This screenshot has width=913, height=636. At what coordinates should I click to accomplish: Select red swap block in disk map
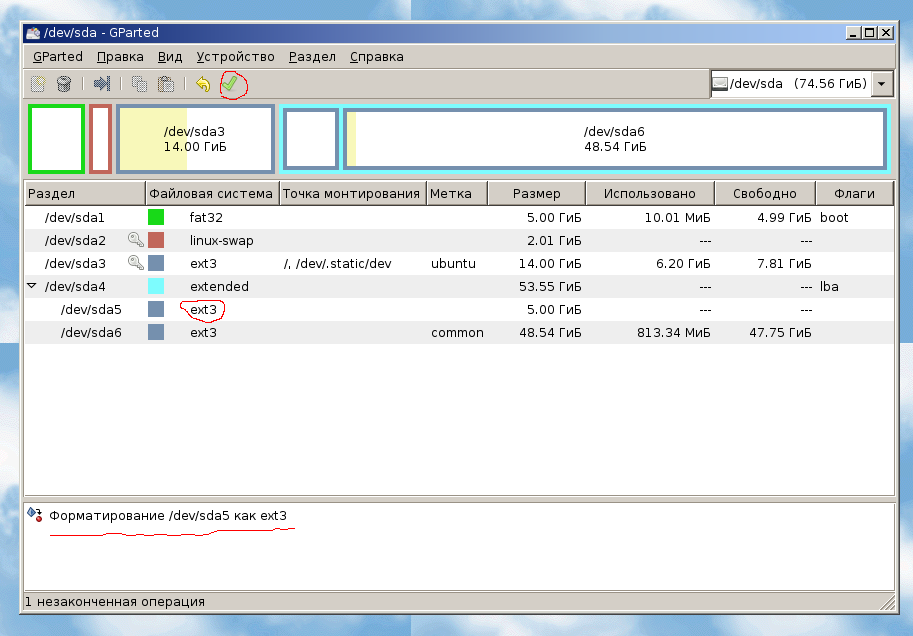point(100,139)
